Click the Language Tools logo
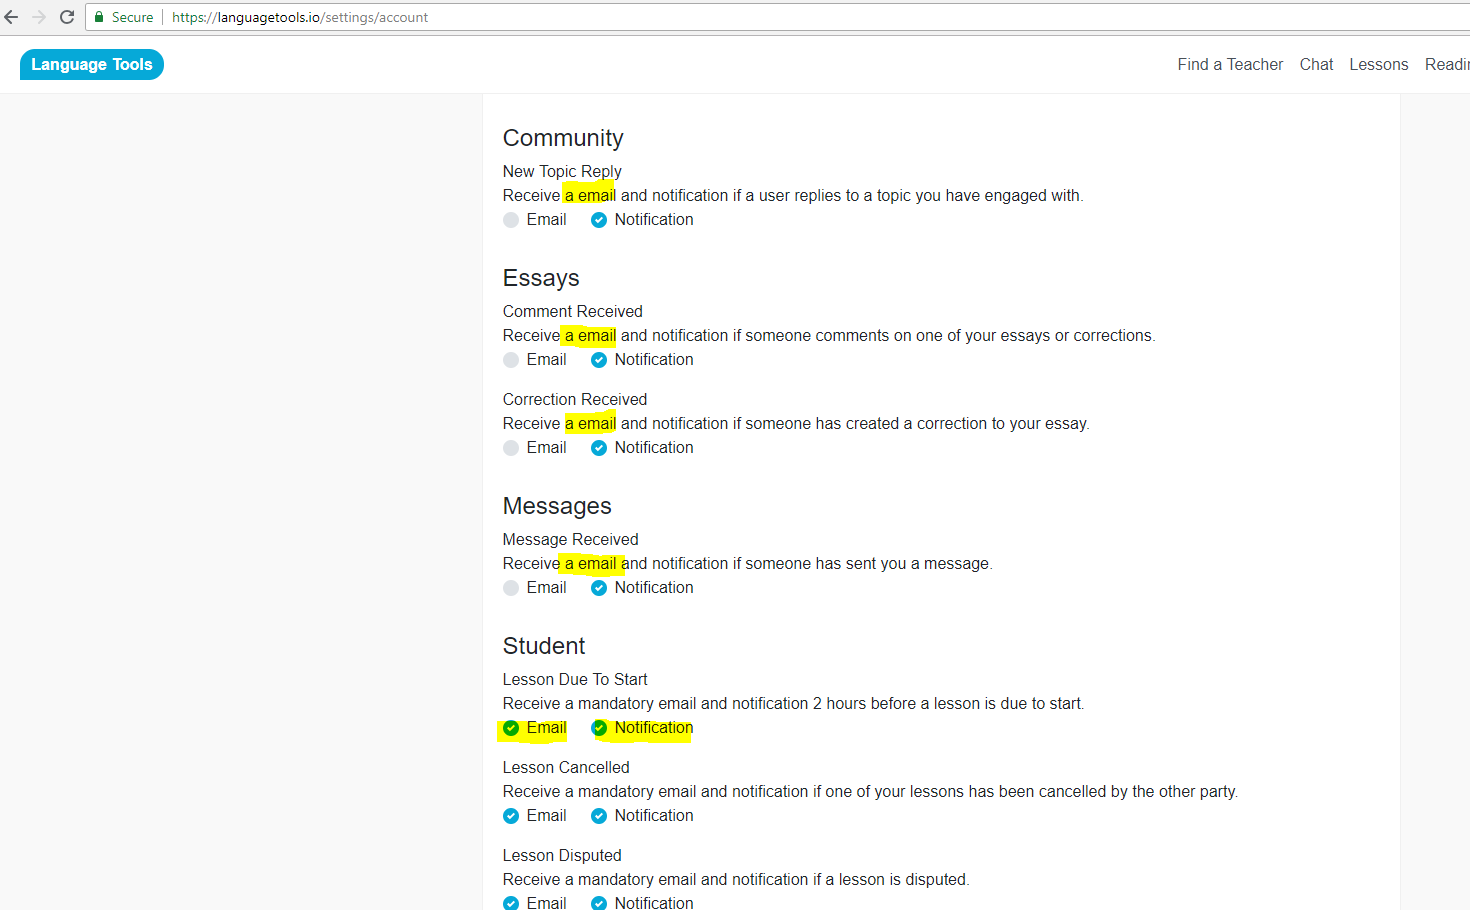1470x910 pixels. (92, 64)
